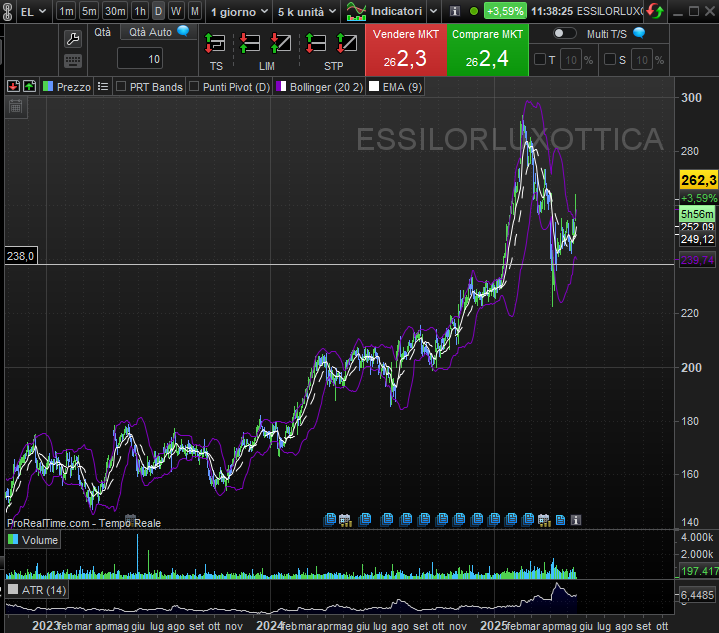Screen dimensions: 719x633
Task: Click the ProRealTime.com - Tempo Reale text
Action: 84,523
